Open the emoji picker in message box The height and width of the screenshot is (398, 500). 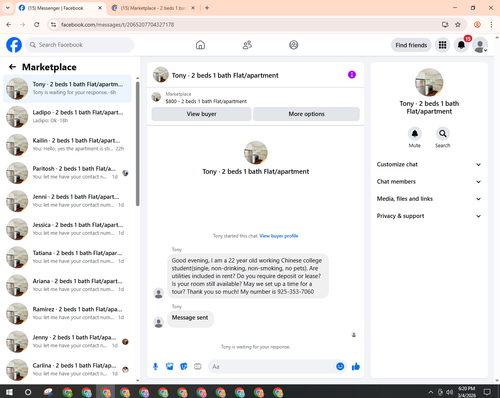click(x=340, y=367)
